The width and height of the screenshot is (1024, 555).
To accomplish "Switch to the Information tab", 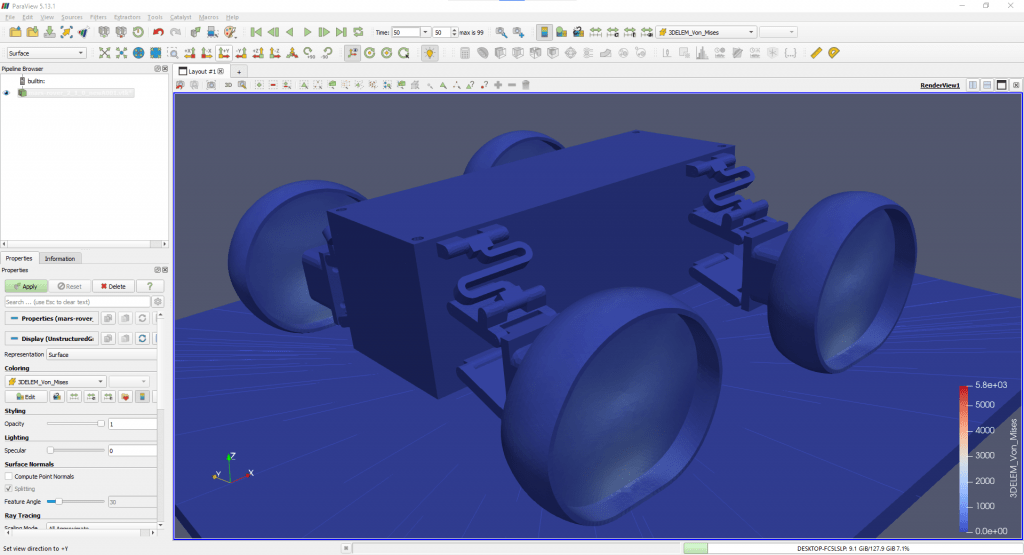I will pos(60,258).
